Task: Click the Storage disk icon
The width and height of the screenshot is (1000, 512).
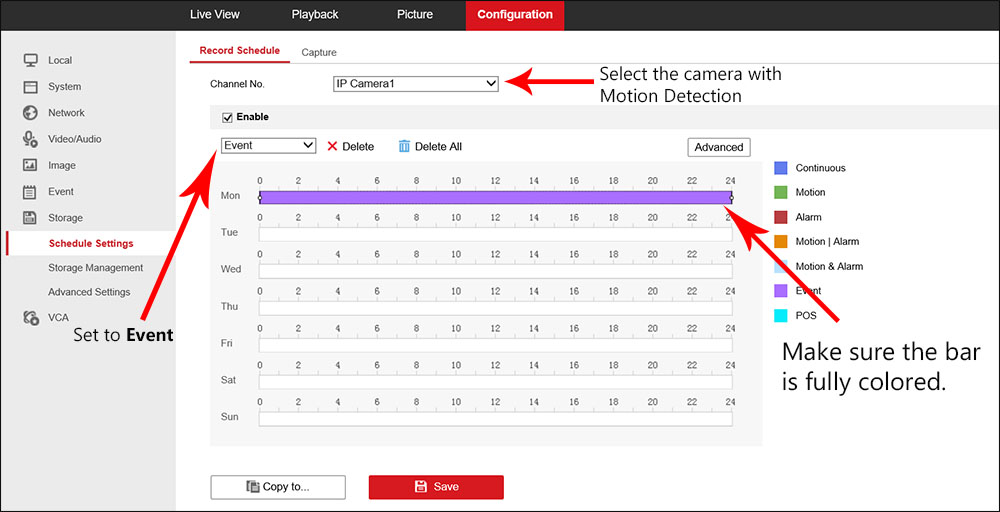Action: click(30, 217)
